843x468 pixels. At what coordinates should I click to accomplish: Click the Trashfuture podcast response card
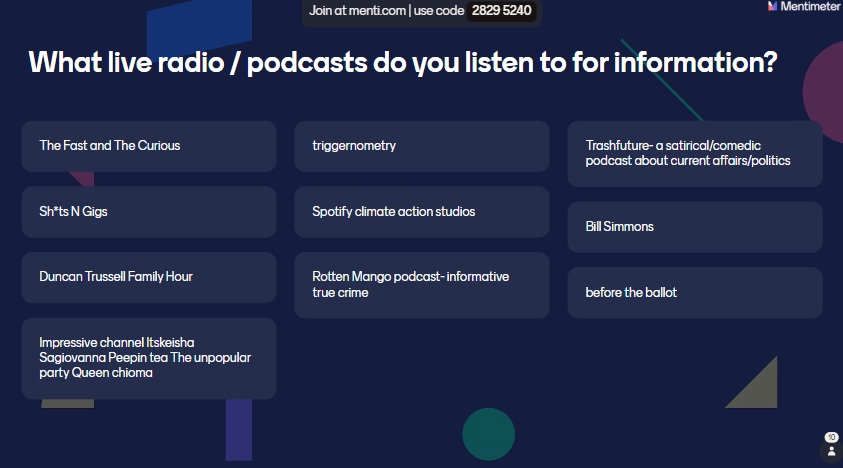point(694,154)
